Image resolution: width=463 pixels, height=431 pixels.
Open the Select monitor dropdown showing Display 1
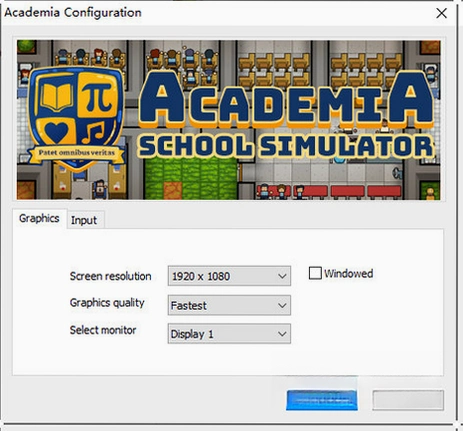coord(229,334)
